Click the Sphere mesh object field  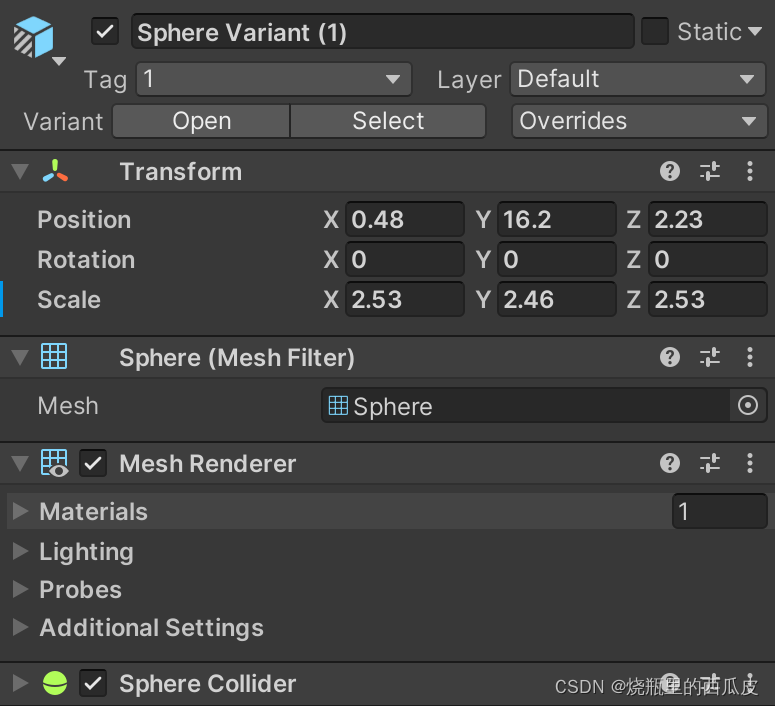click(x=526, y=406)
